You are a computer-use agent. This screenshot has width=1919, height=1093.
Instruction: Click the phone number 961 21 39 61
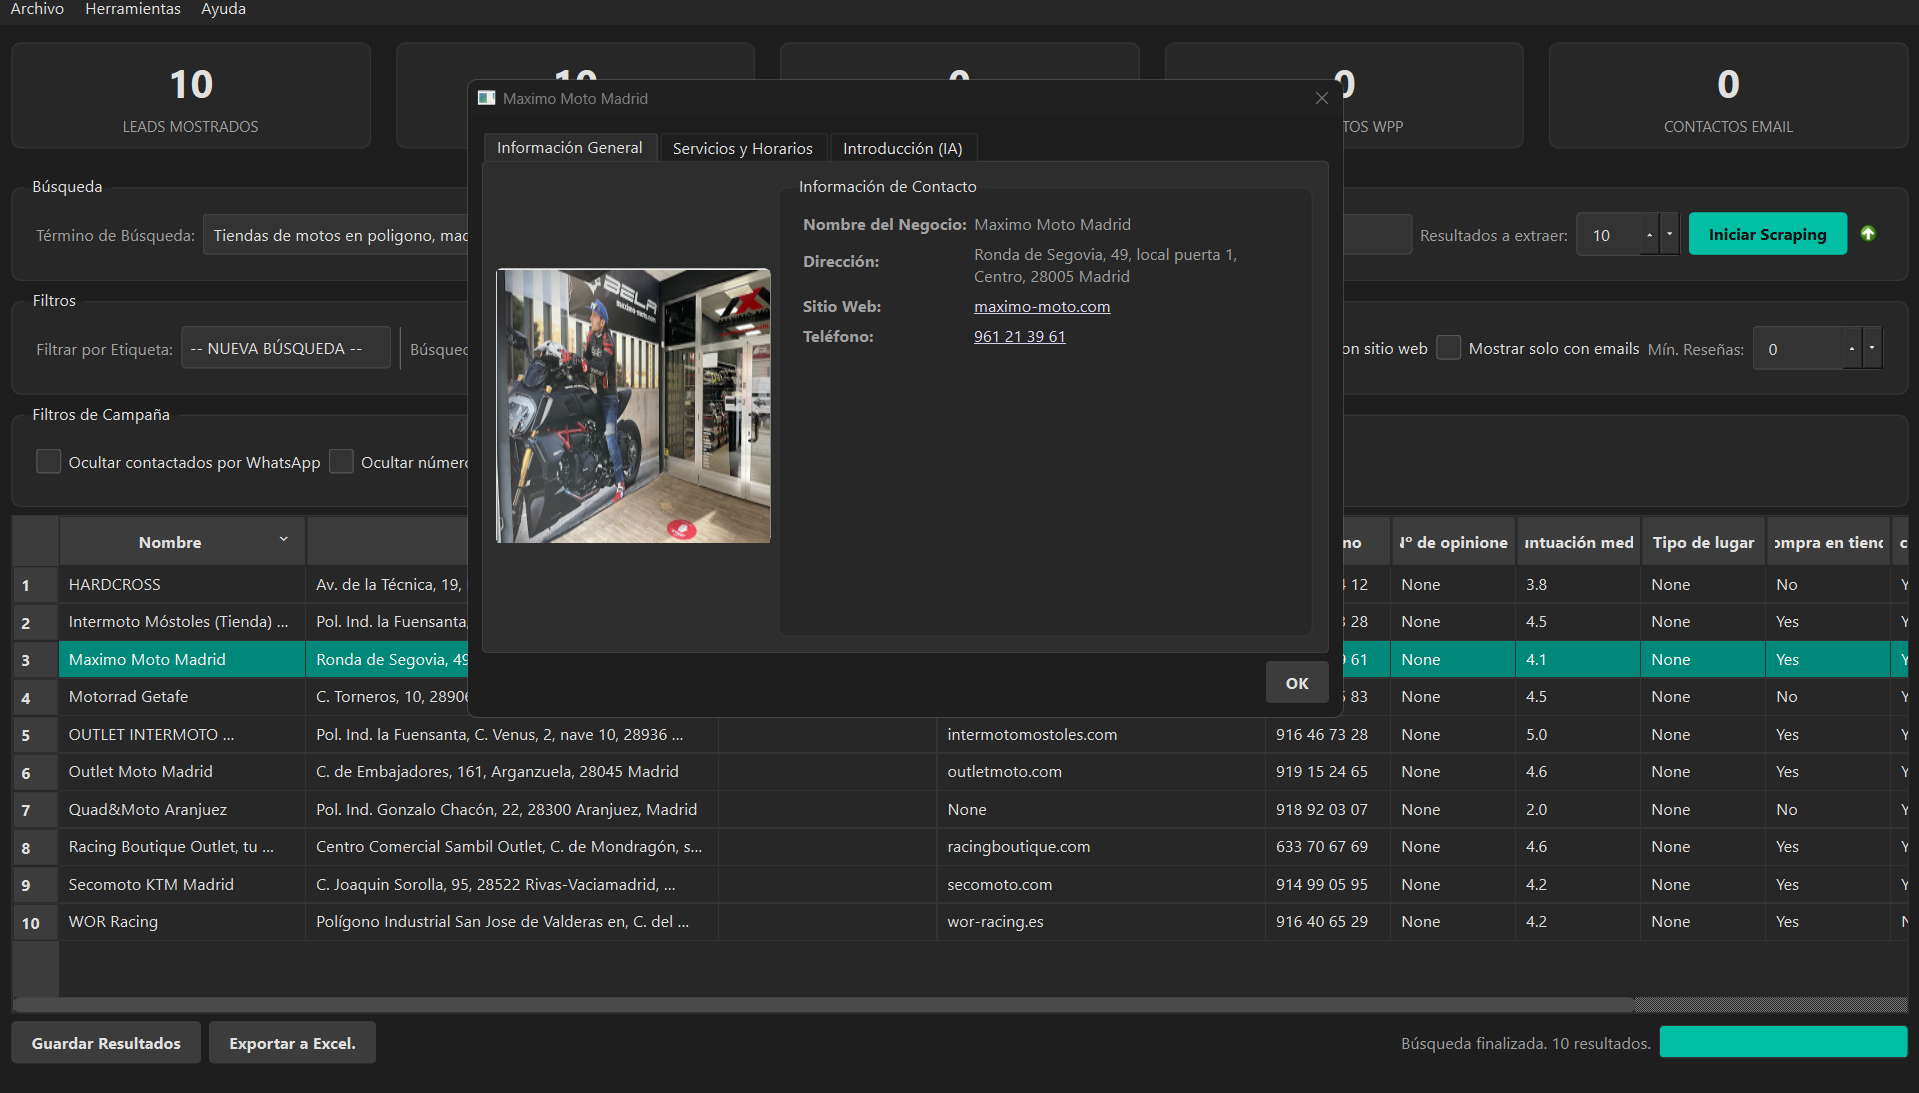pyautogui.click(x=1020, y=337)
